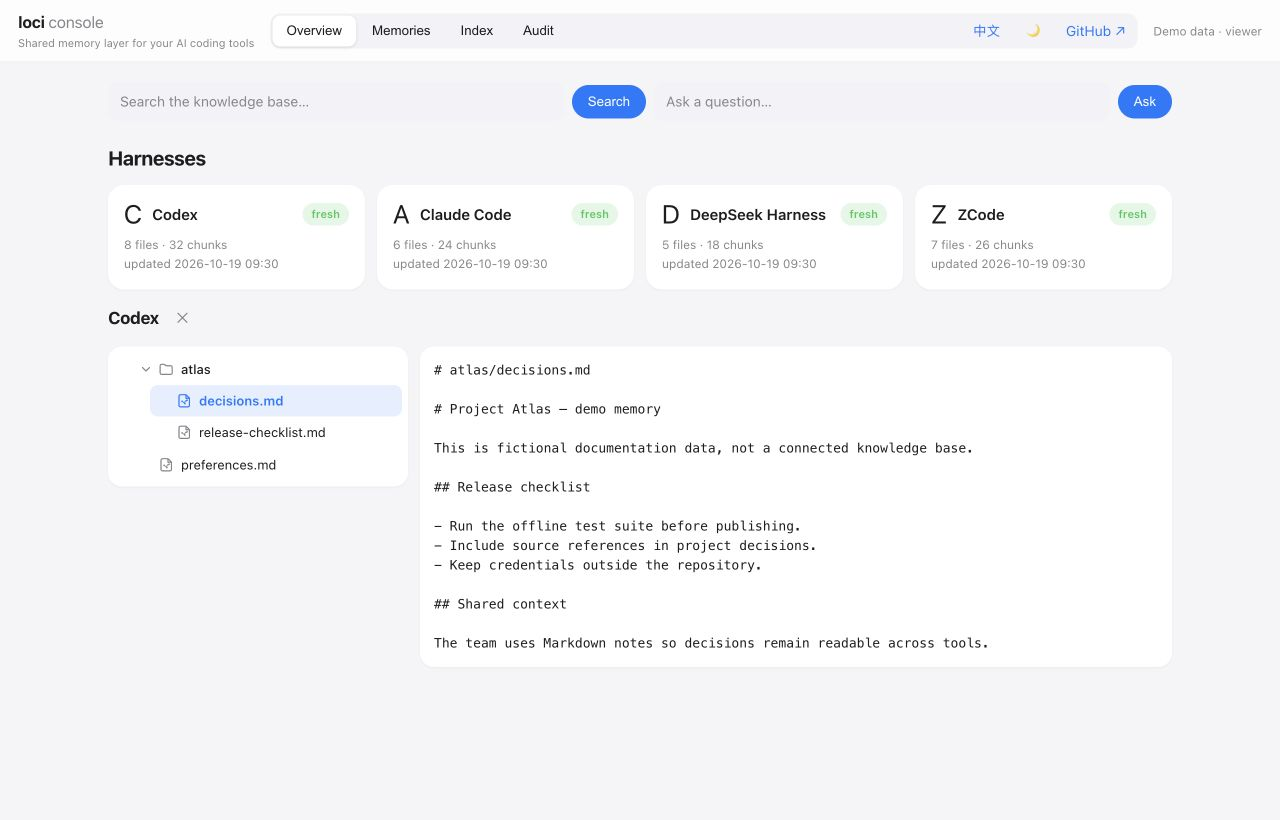
Task: Open the Claude Code harness card
Action: (505, 237)
